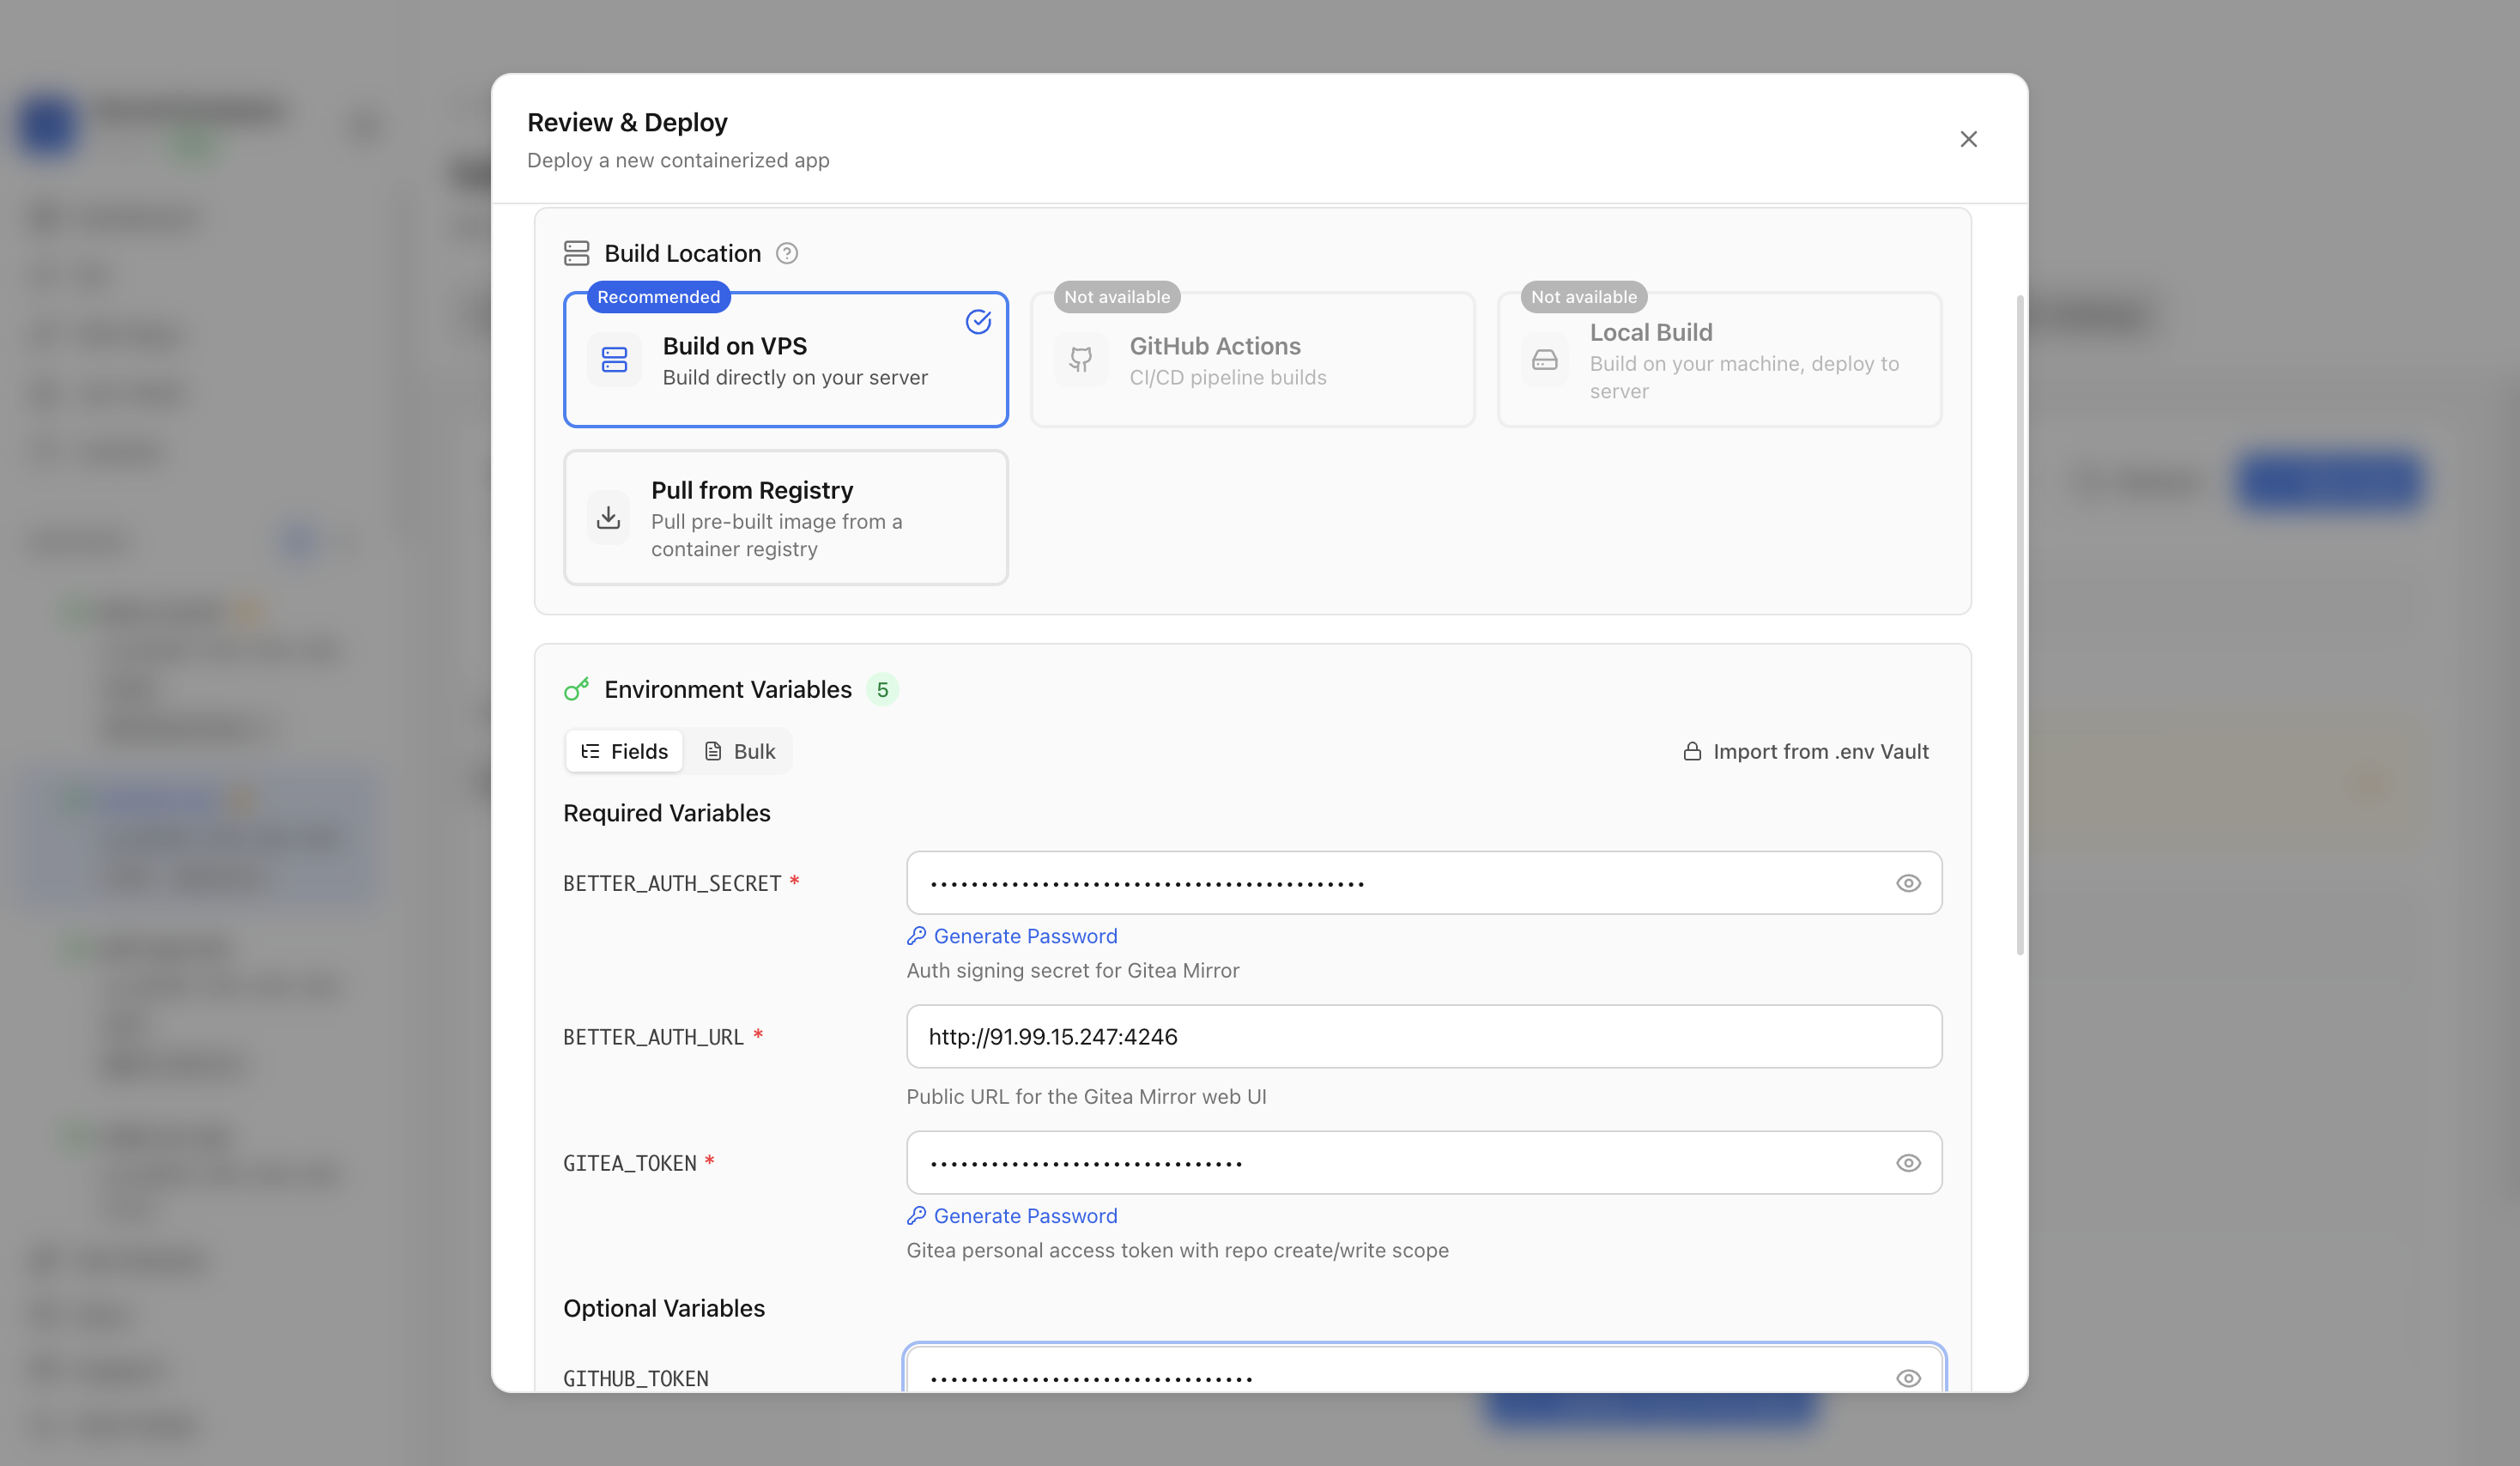
Task: Click the key icon beside GITEA_TOKEN Generate Password
Action: pyautogui.click(x=916, y=1215)
